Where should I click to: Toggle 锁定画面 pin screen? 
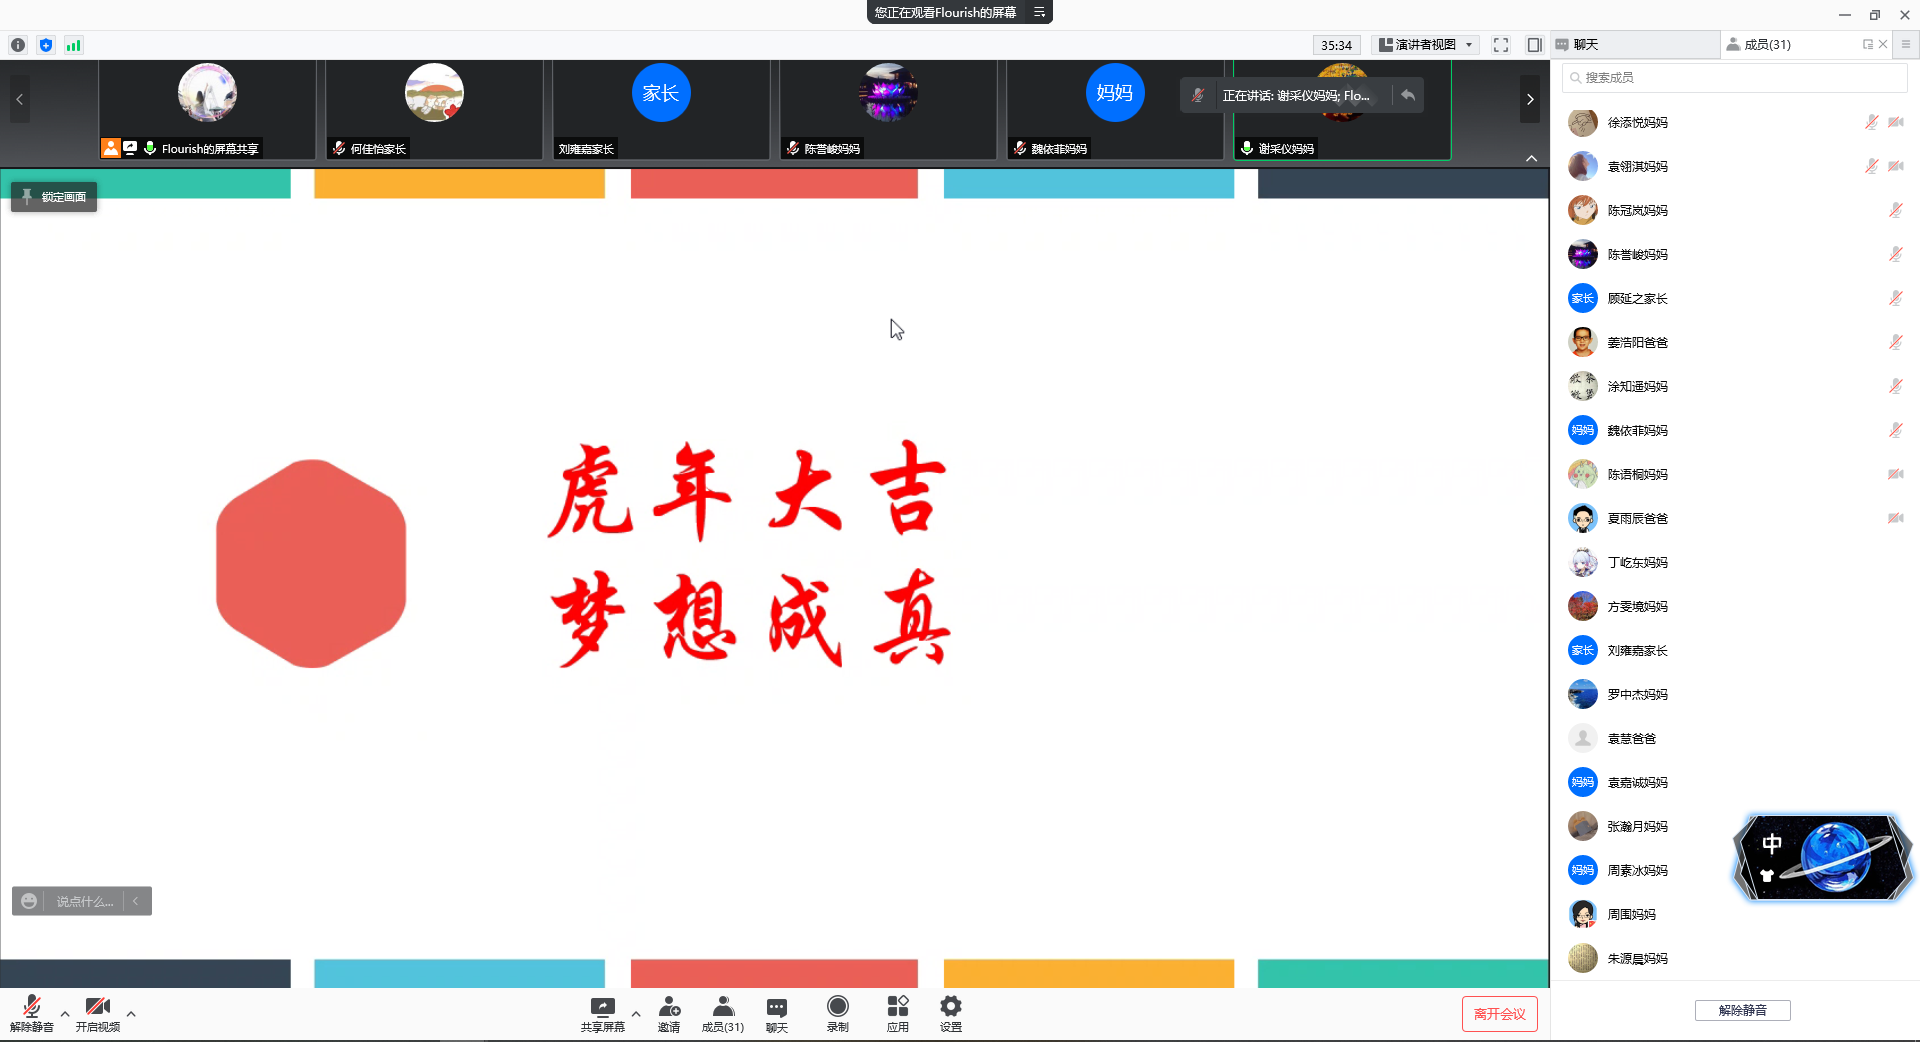point(54,197)
